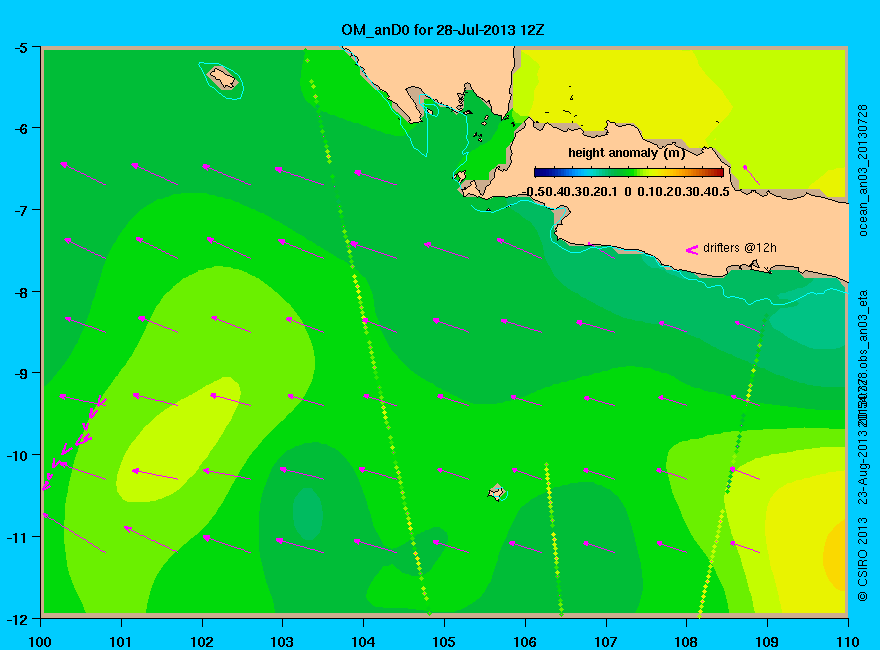
Task: Click longitude tick label 104
Action: click(363, 642)
